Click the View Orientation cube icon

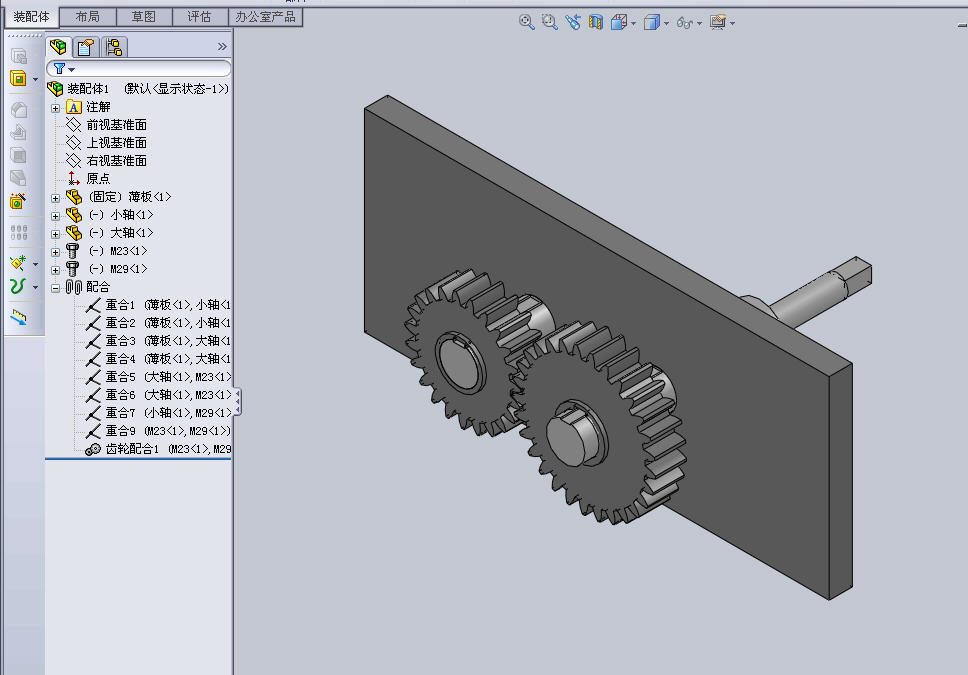click(619, 22)
